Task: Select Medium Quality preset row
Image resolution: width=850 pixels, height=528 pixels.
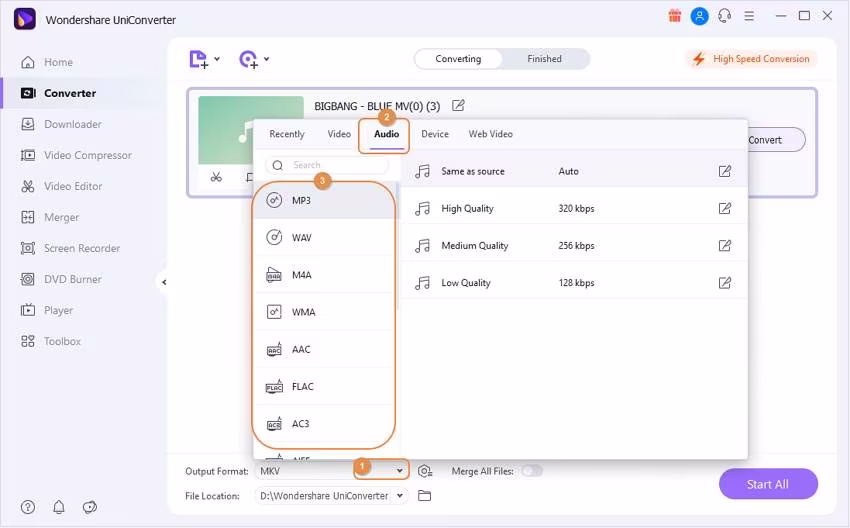Action: click(x=574, y=246)
